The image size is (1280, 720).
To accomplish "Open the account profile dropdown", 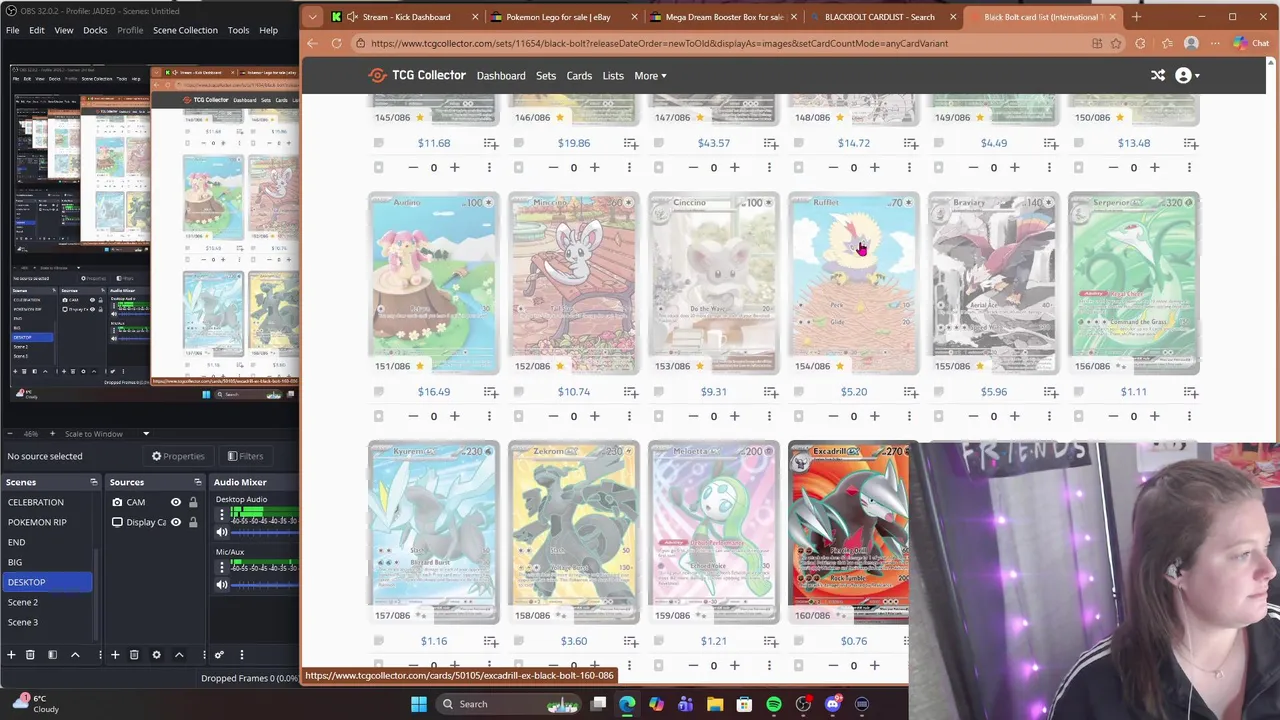I will tap(1186, 76).
